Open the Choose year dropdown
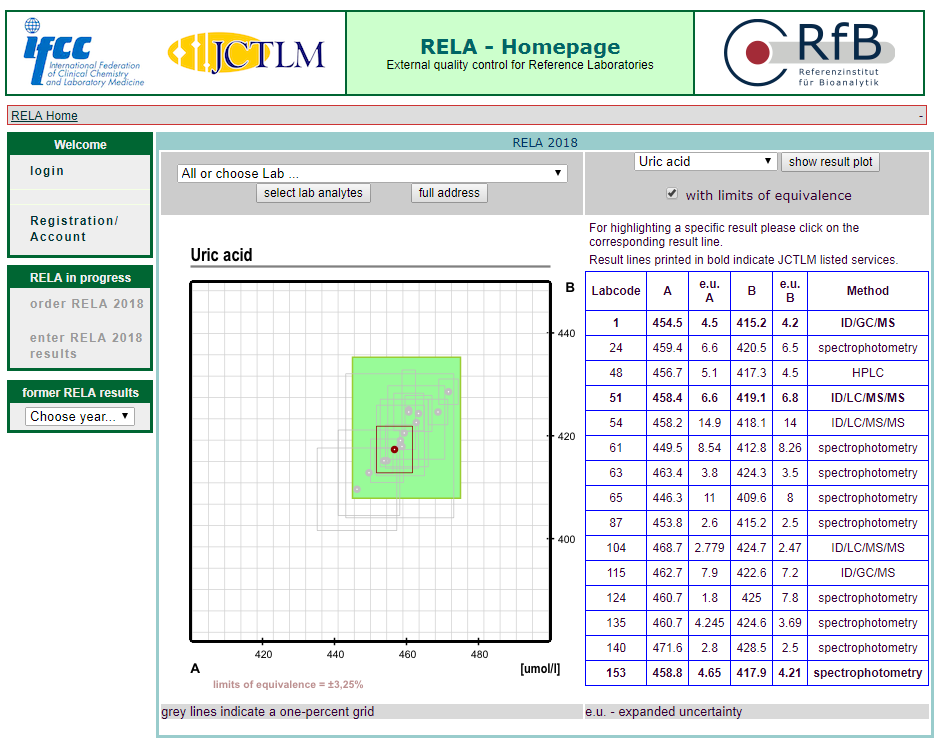Image resolution: width=935 pixels, height=740 pixels. point(80,416)
